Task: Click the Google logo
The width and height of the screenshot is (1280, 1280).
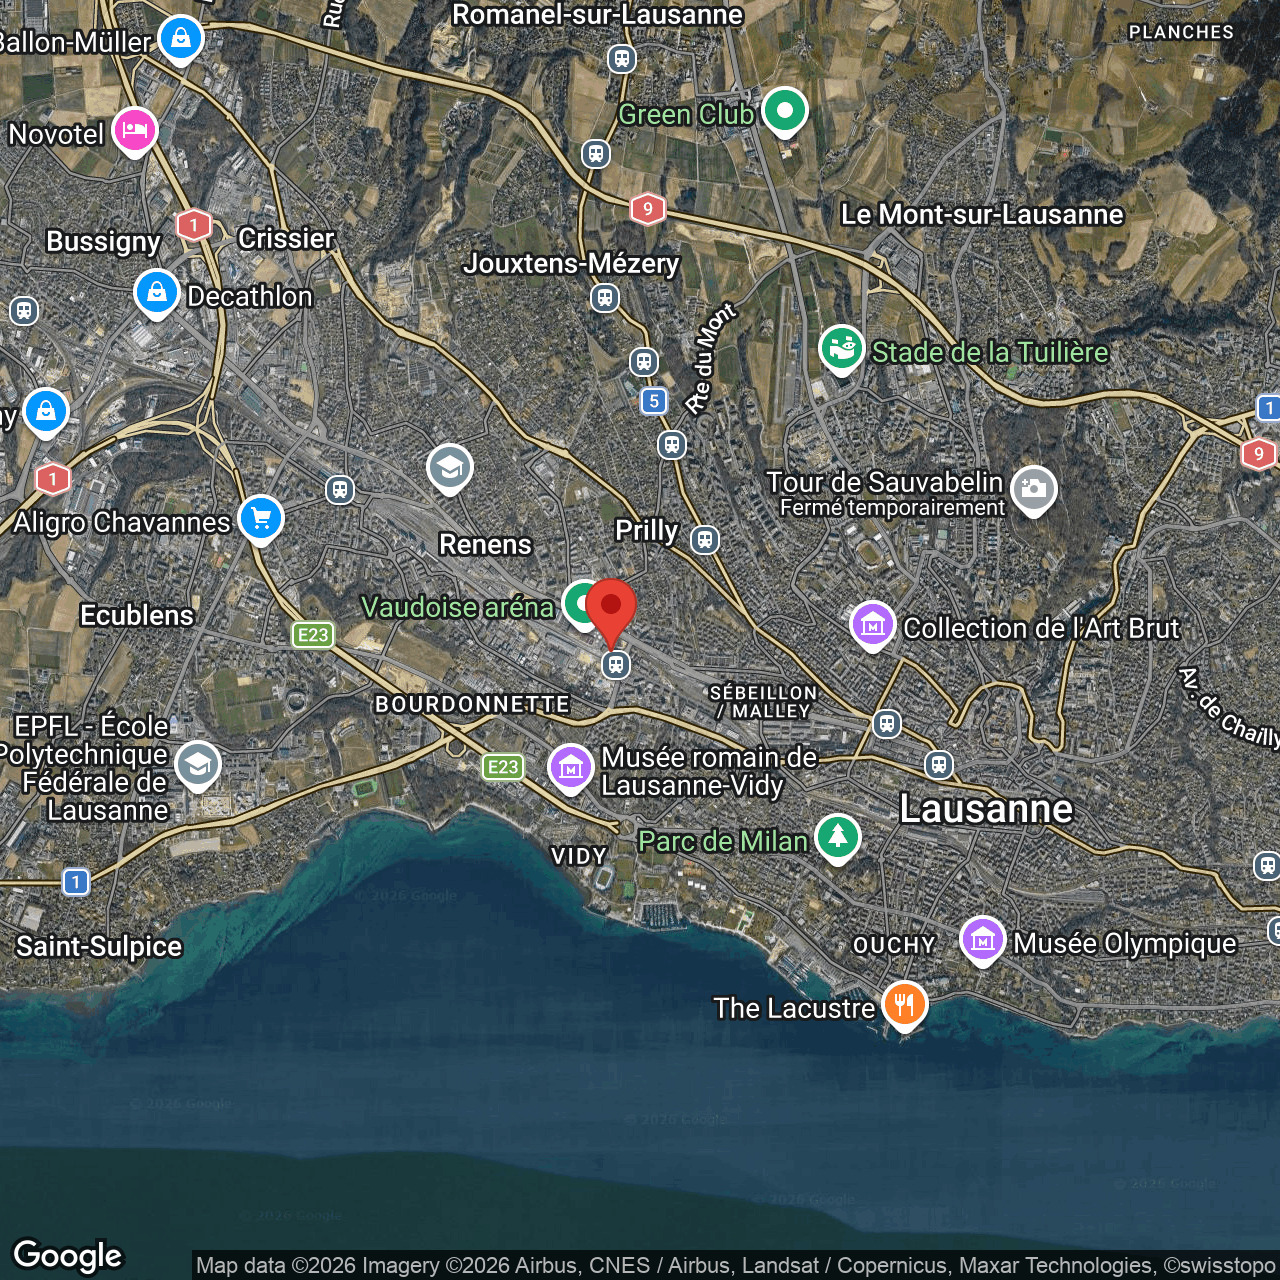Action: point(68,1255)
